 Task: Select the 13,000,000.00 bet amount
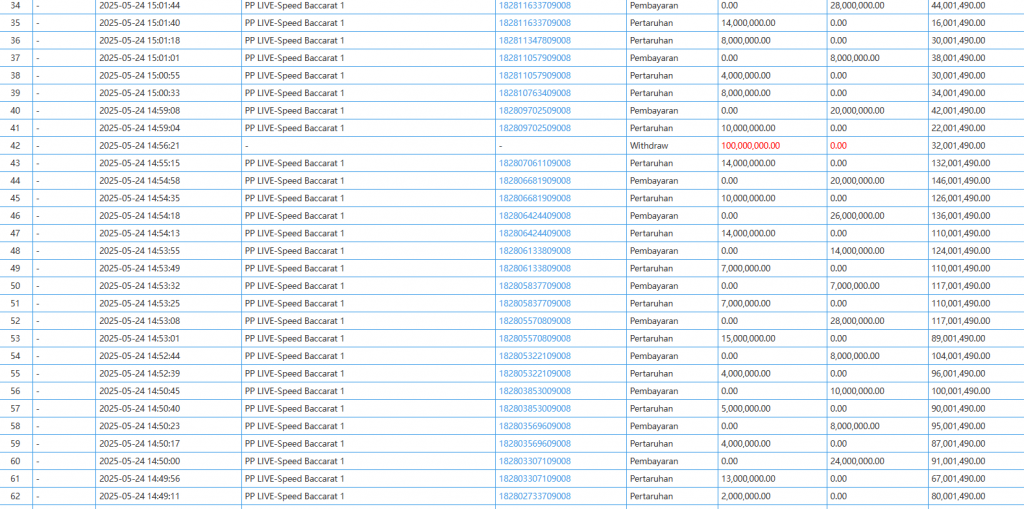tap(748, 478)
